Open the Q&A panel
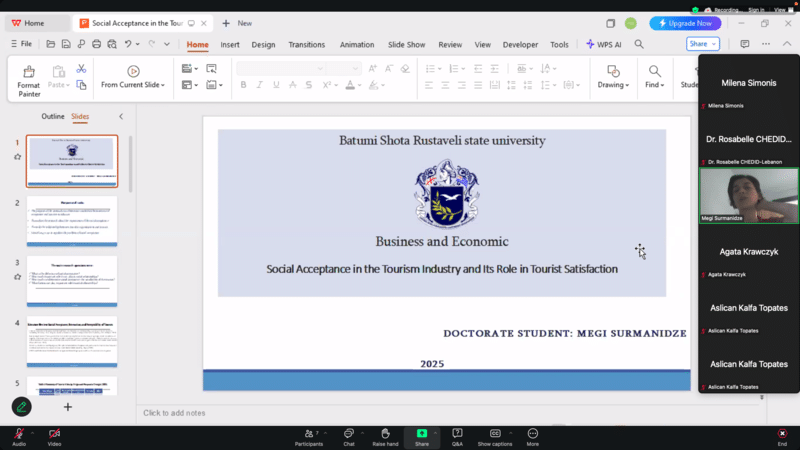The height and width of the screenshot is (450, 800). pos(457,433)
